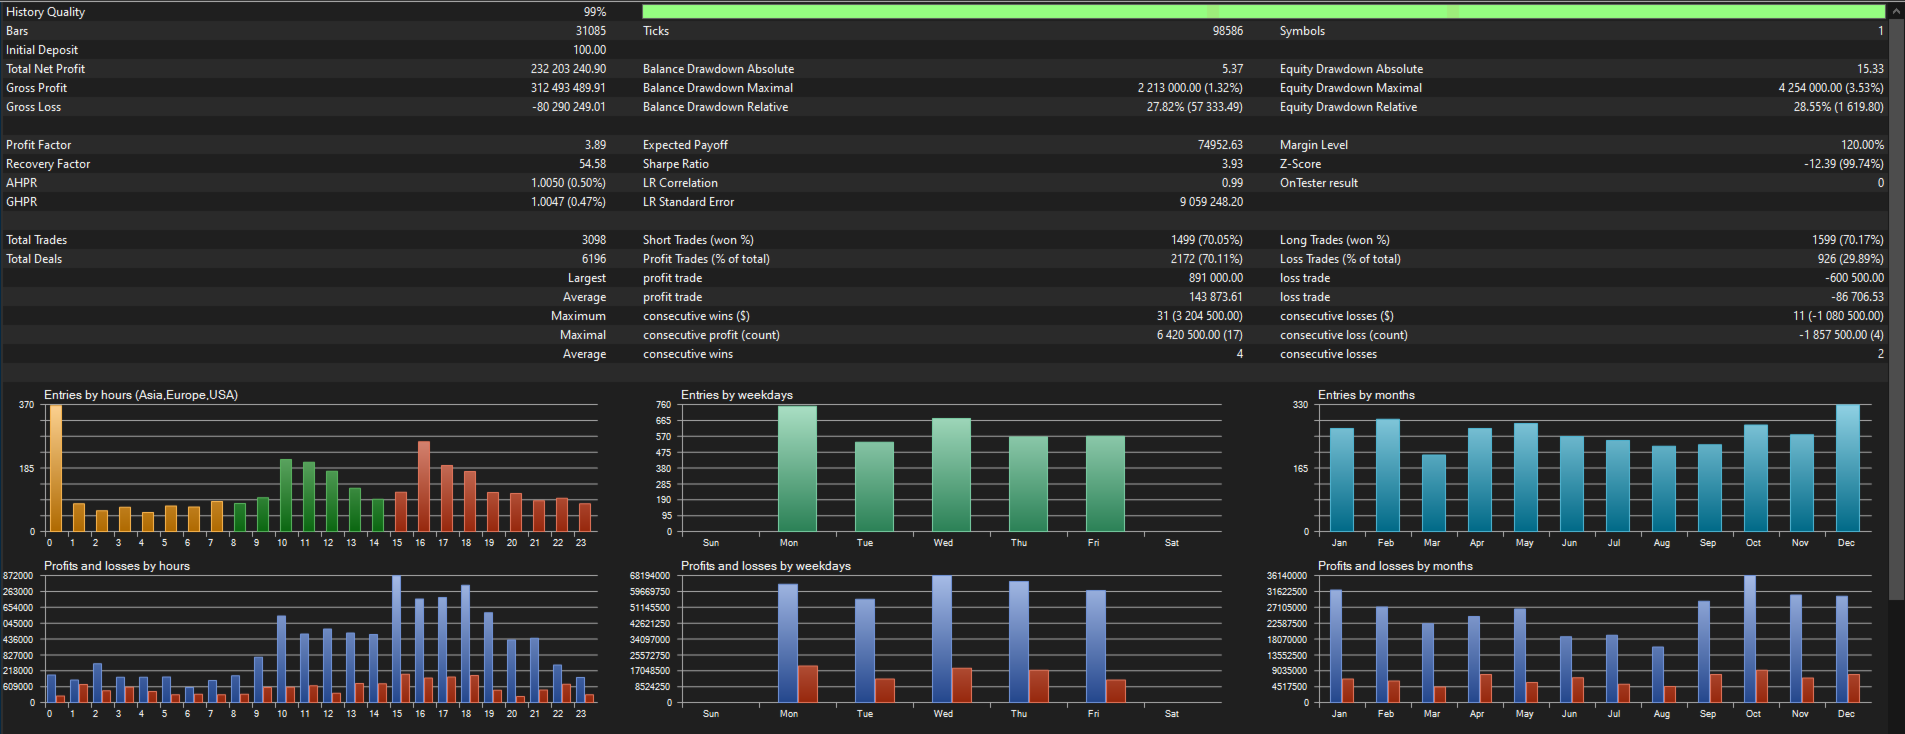Click the "Profits and losses by hours" title

pyautogui.click(x=117, y=566)
